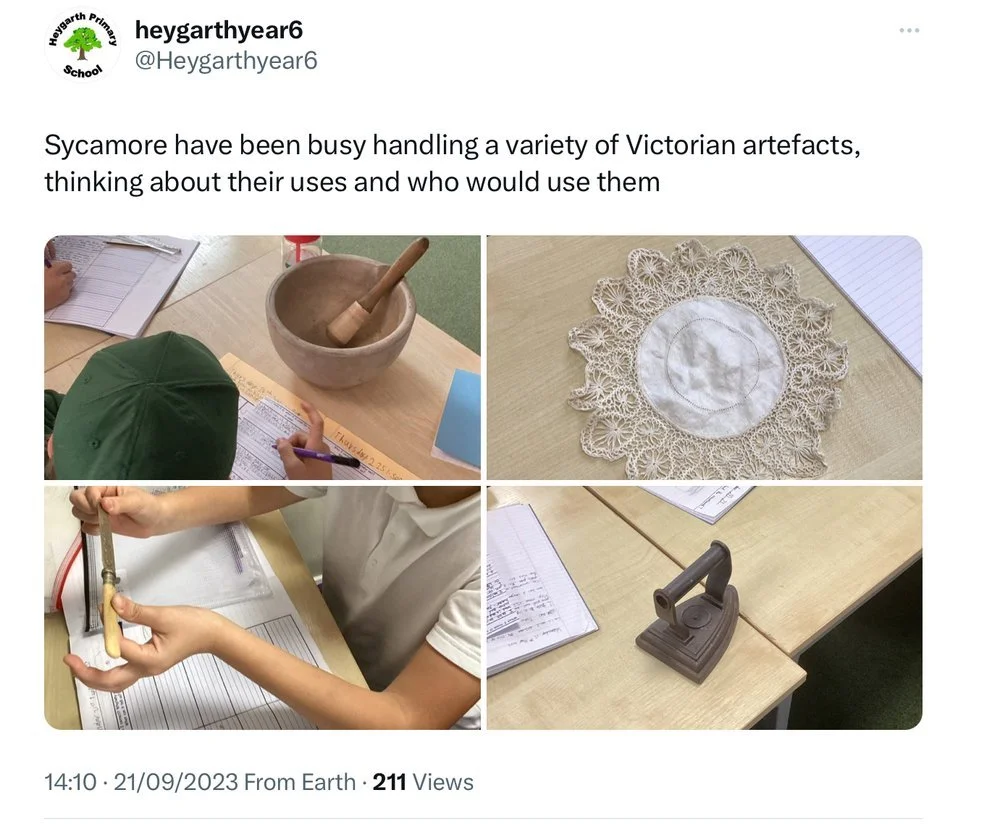
Task: Click the 14:10 timestamp link
Action: click(x=70, y=782)
